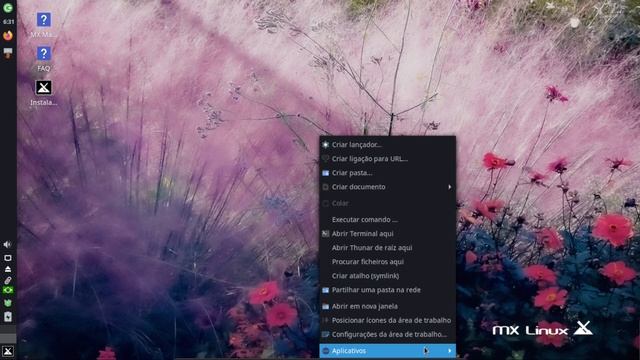Click the folder icon beside 'Criar pasta...'
The width and height of the screenshot is (640, 360).
(325, 173)
